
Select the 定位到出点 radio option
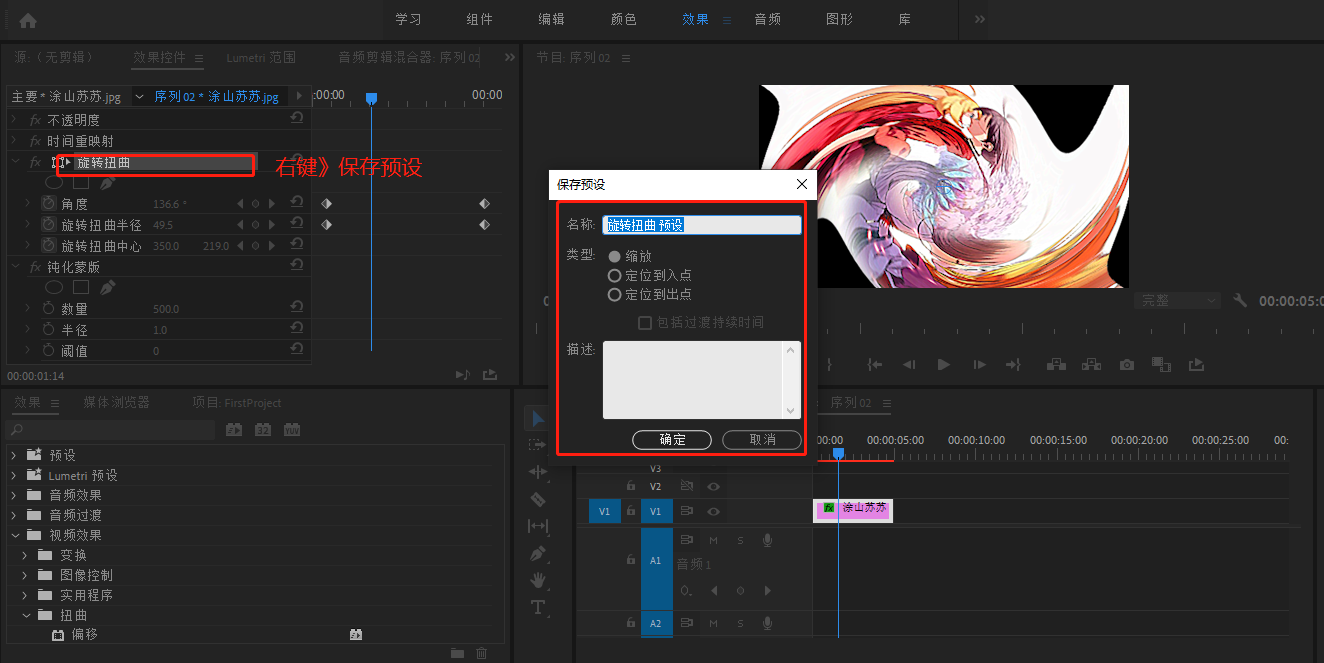[x=615, y=294]
